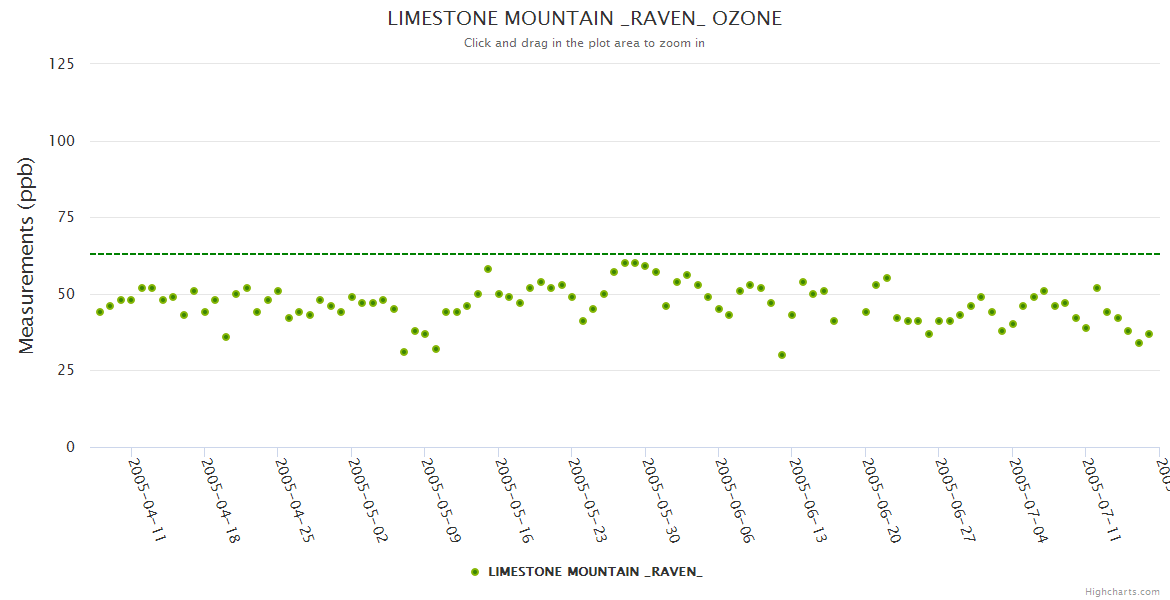This screenshot has width=1170, height=600.
Task: Select the peak data point just before 2005-05-16
Action: (x=488, y=269)
